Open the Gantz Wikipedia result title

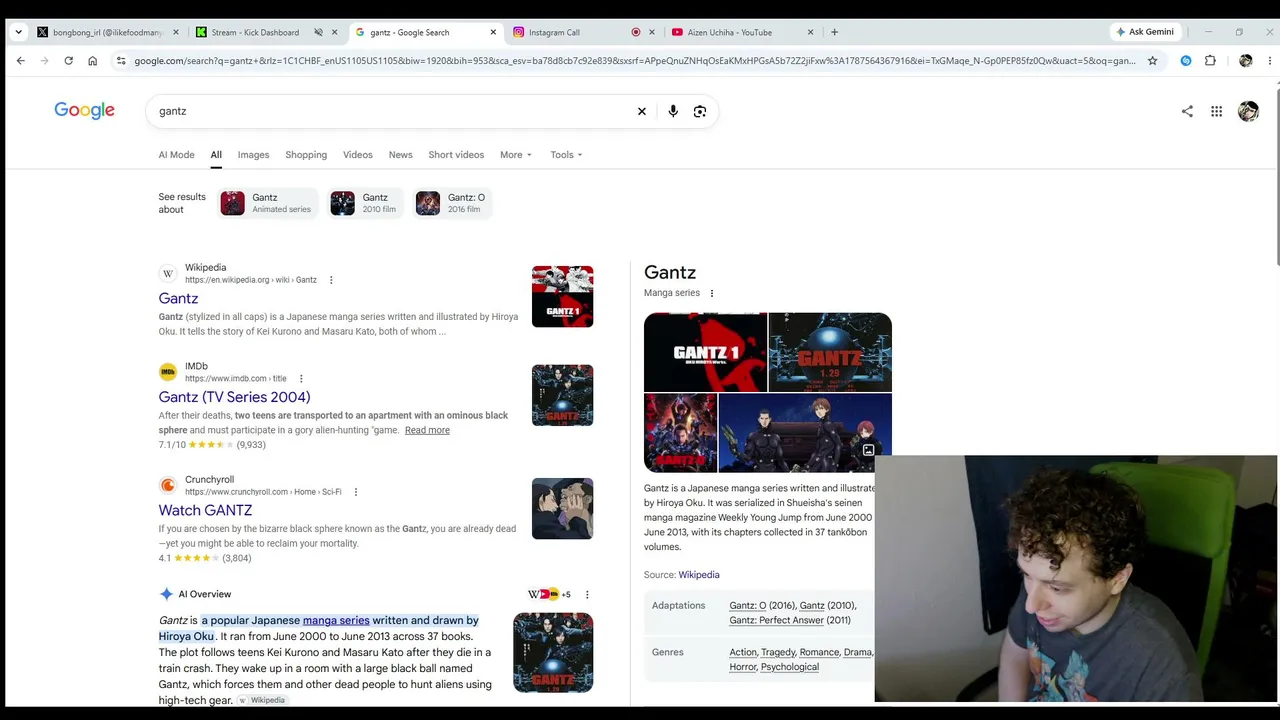[x=178, y=298]
